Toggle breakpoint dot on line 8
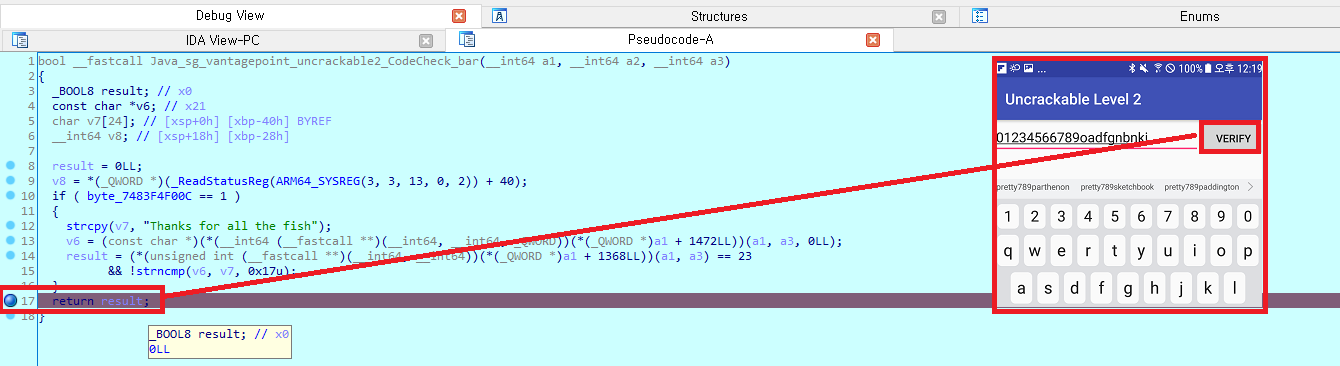1340x366 pixels. (x=10, y=165)
